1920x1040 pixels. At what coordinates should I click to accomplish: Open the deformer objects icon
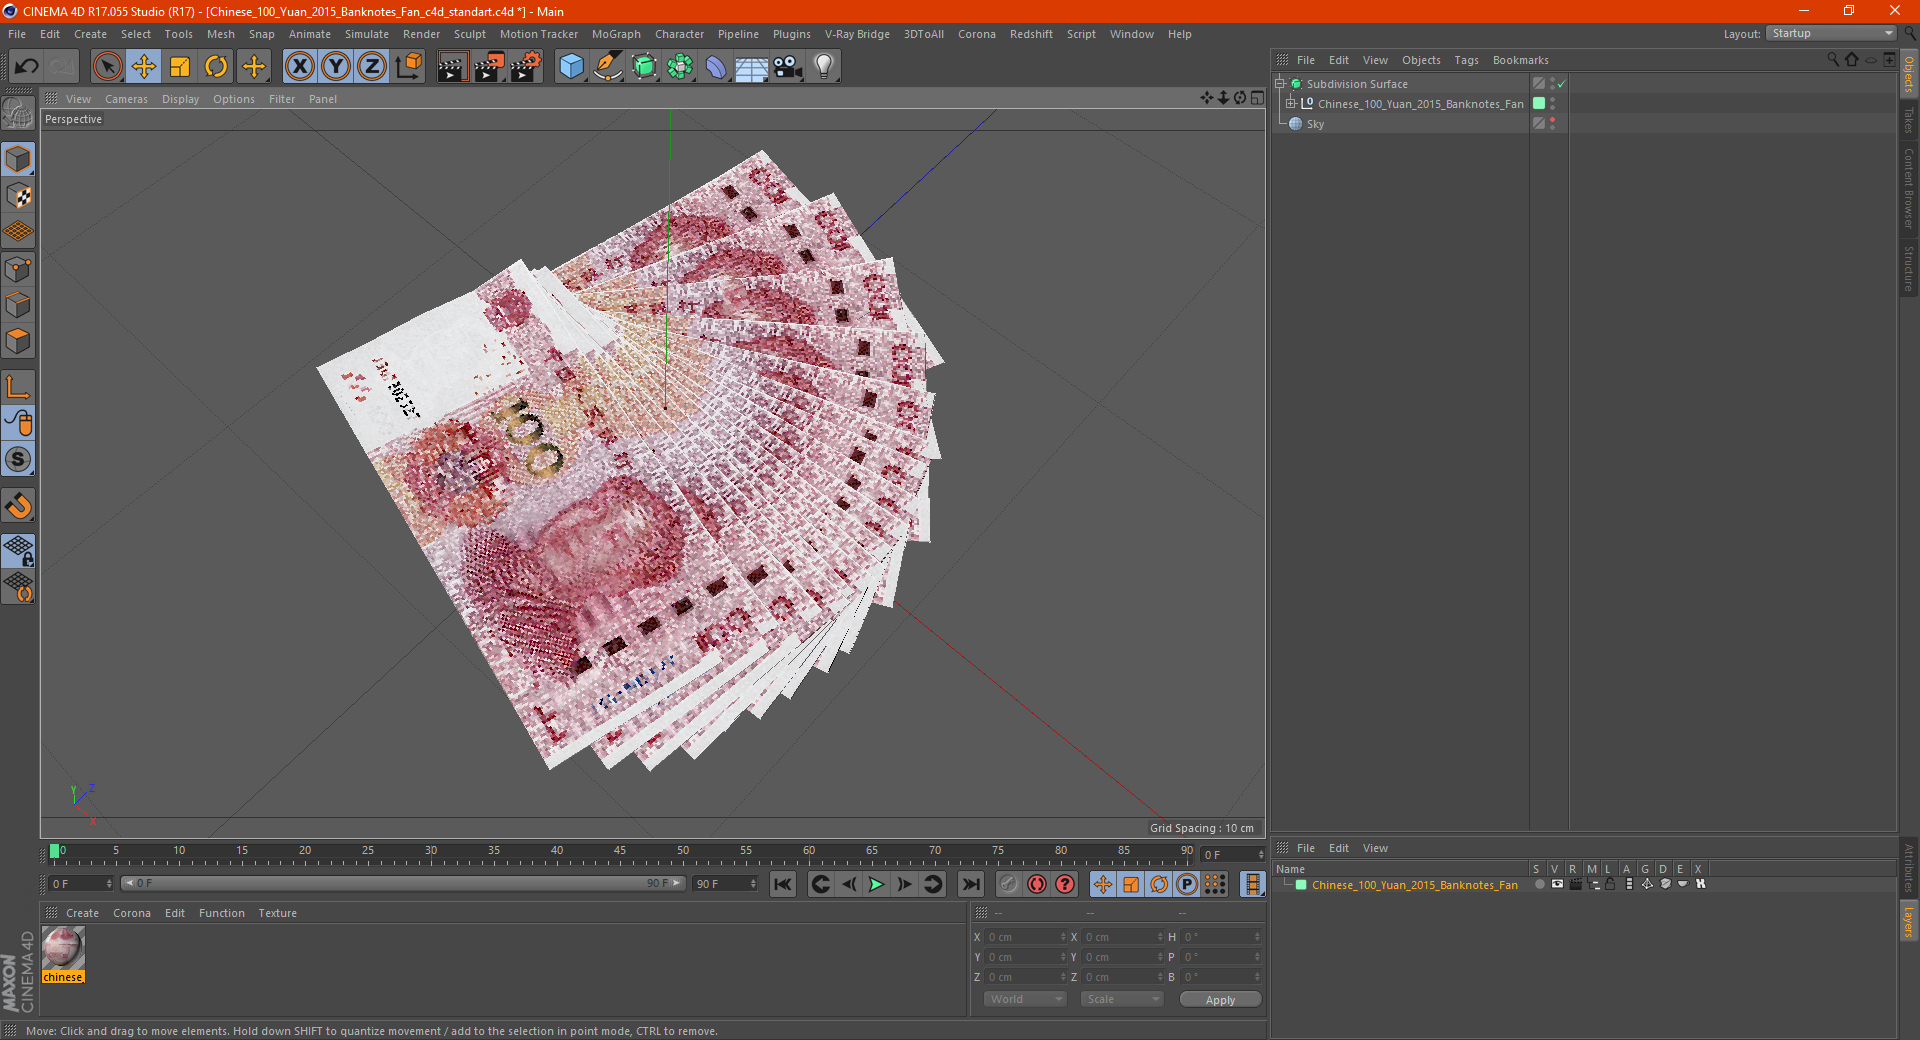point(716,67)
